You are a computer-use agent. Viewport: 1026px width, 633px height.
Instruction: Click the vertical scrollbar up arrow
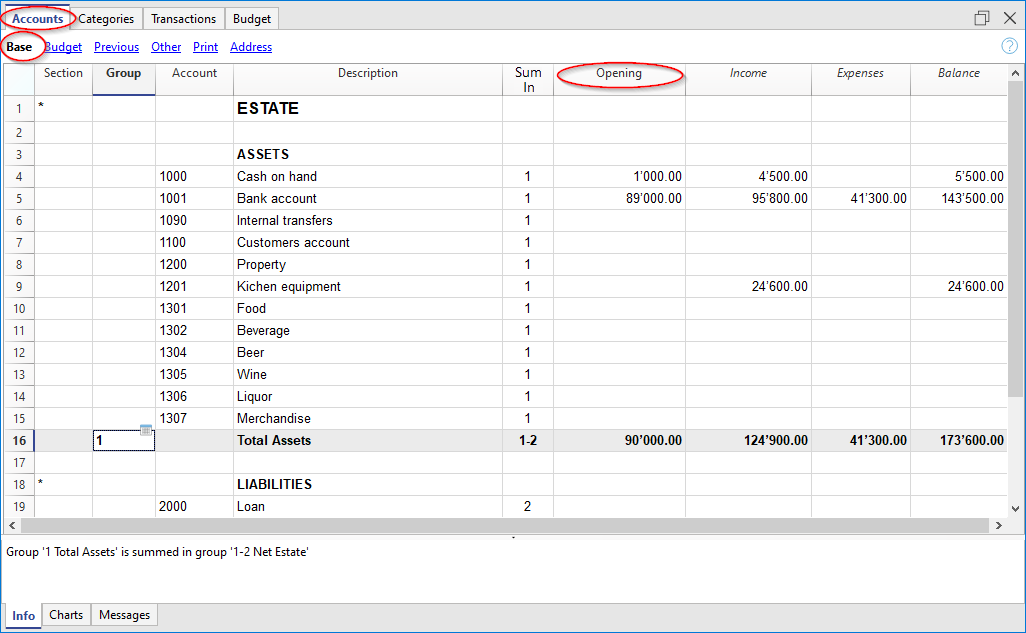(x=1016, y=71)
